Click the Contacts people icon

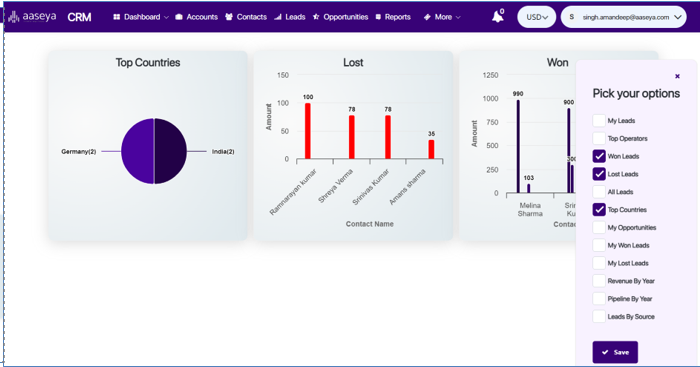point(229,17)
